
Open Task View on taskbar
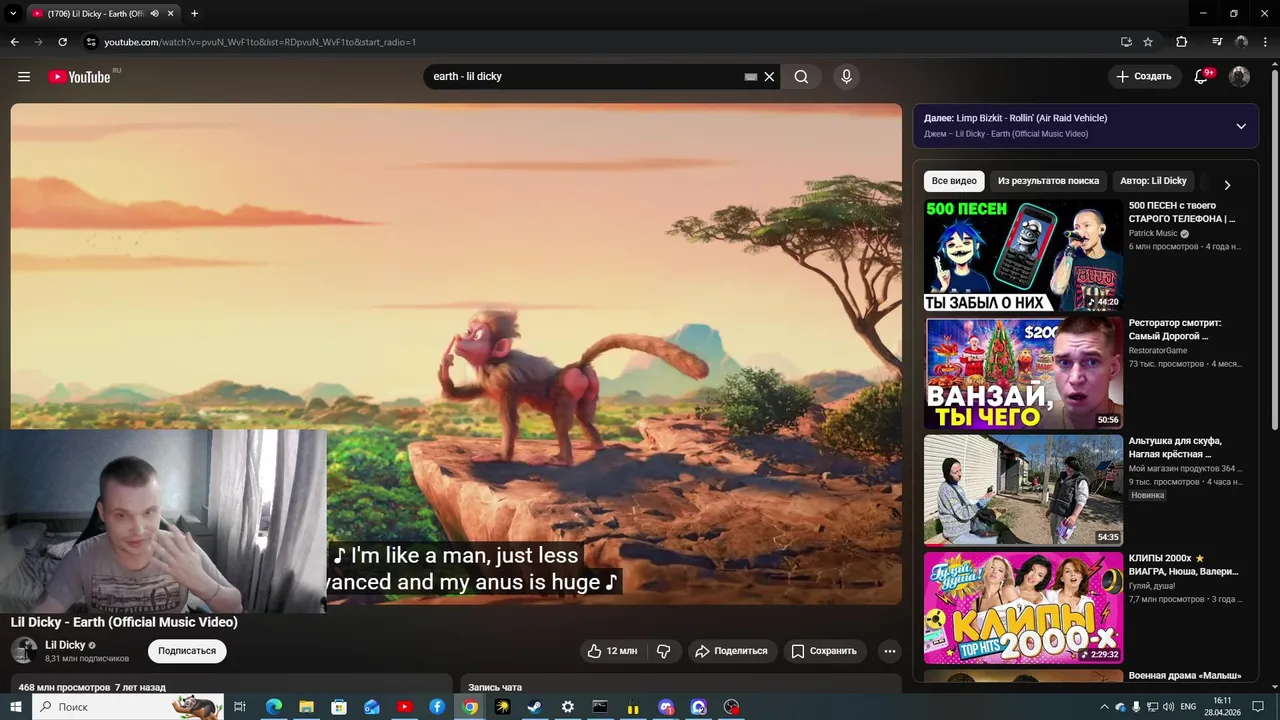pos(240,707)
